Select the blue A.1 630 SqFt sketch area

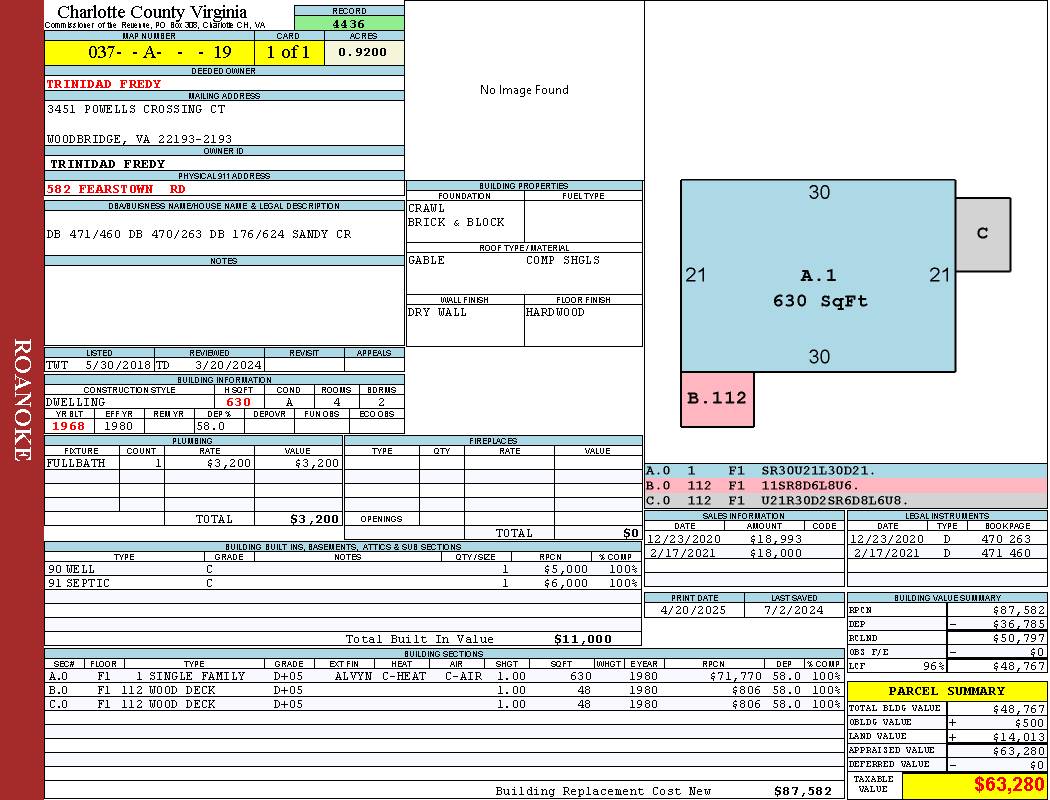(818, 287)
